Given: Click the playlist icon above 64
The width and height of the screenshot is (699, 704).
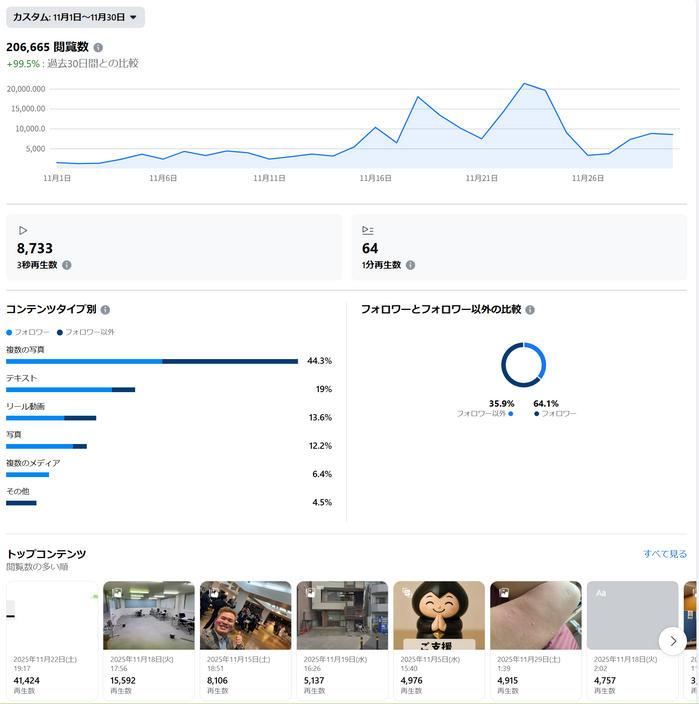Looking at the screenshot, I should [x=368, y=230].
